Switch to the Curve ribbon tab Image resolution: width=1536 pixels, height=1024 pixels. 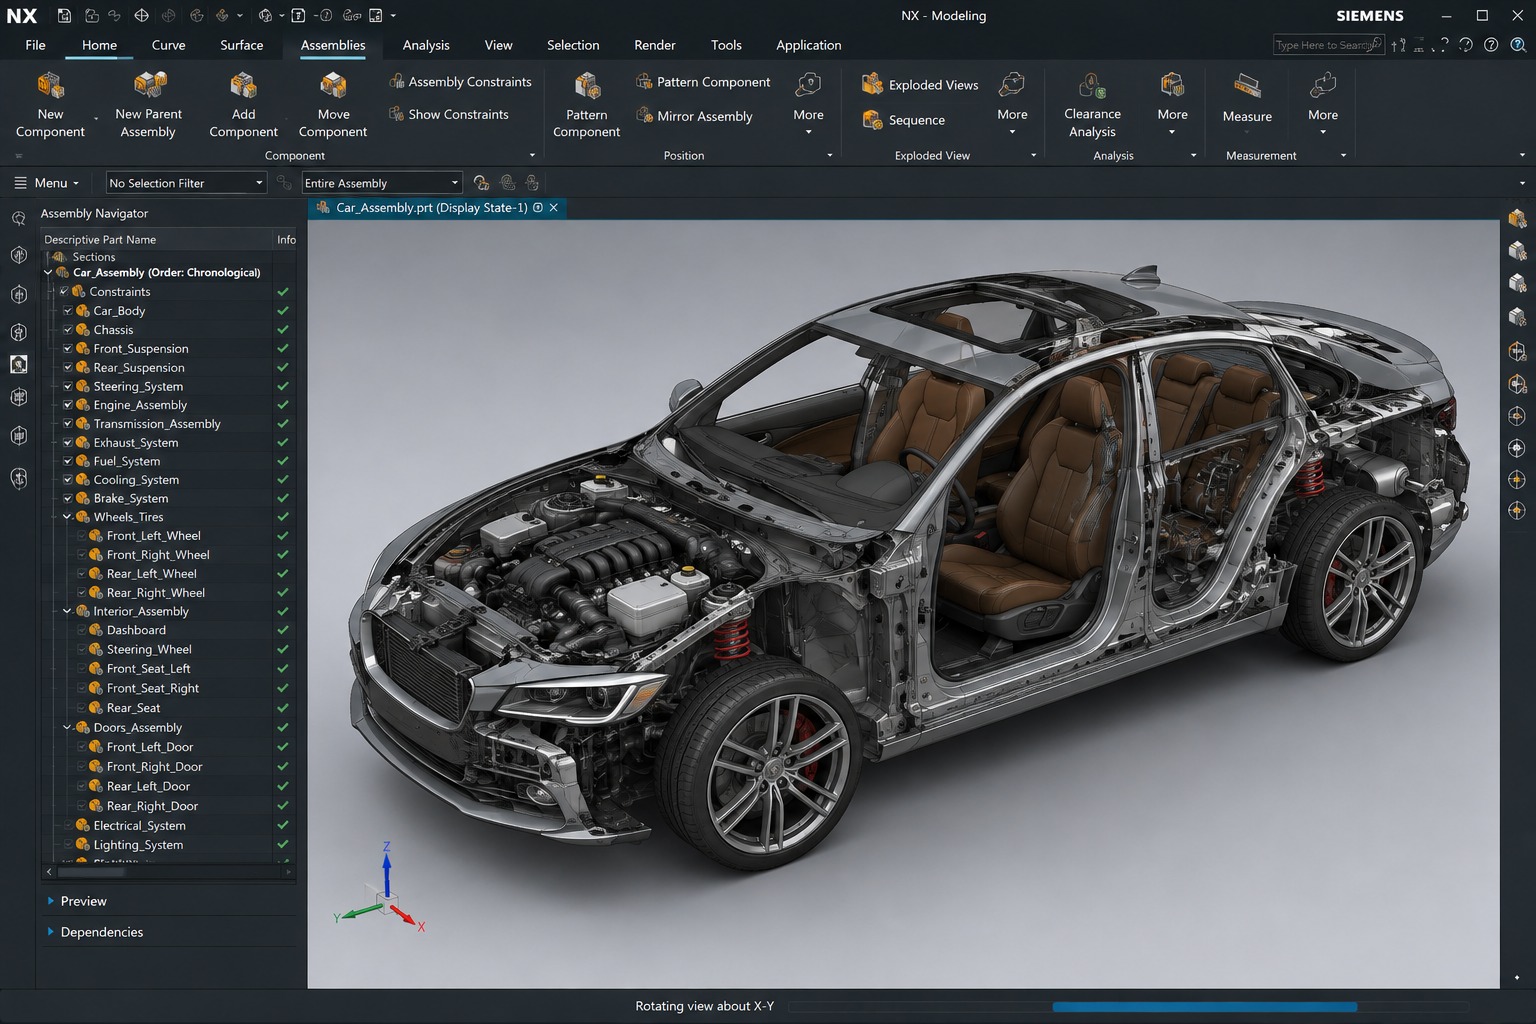[168, 45]
